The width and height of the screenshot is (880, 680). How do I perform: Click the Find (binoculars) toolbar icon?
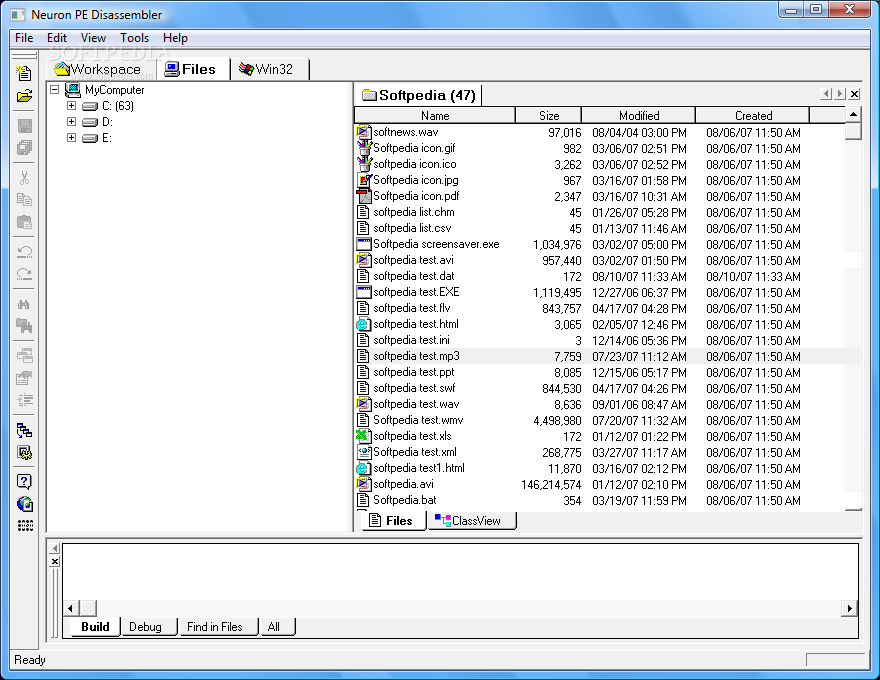point(24,304)
